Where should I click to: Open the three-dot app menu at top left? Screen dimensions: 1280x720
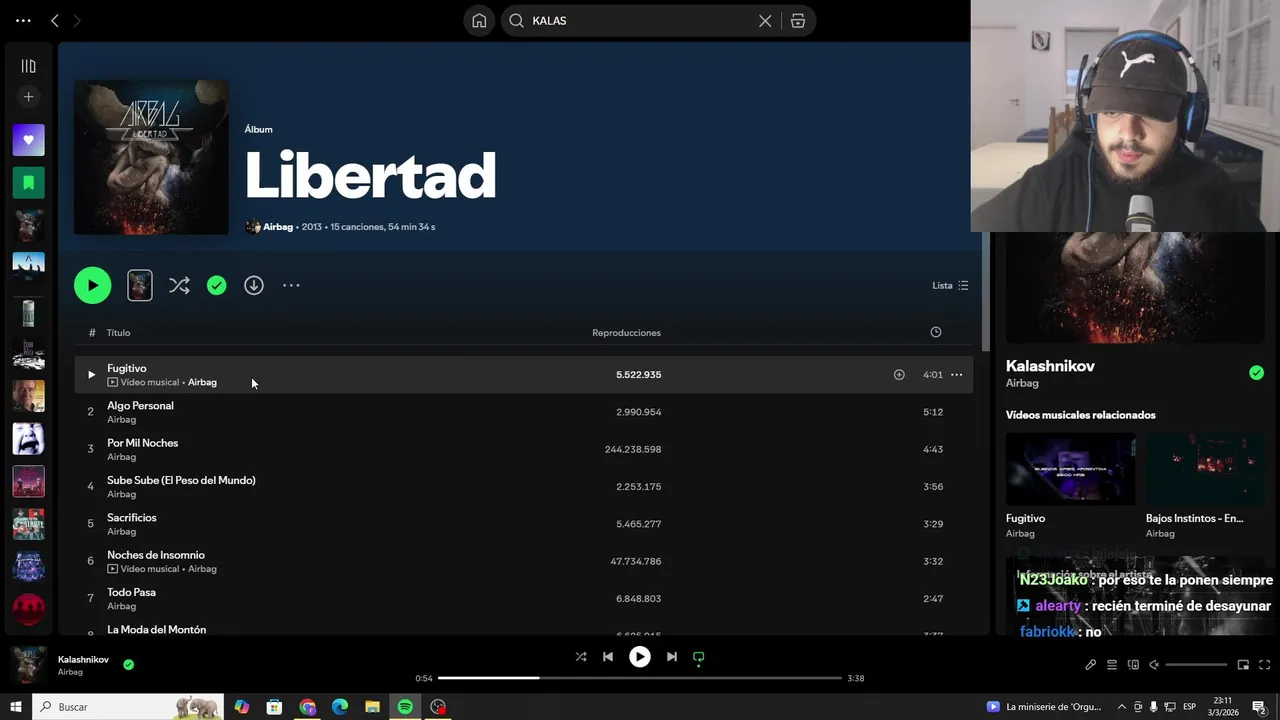(23, 20)
